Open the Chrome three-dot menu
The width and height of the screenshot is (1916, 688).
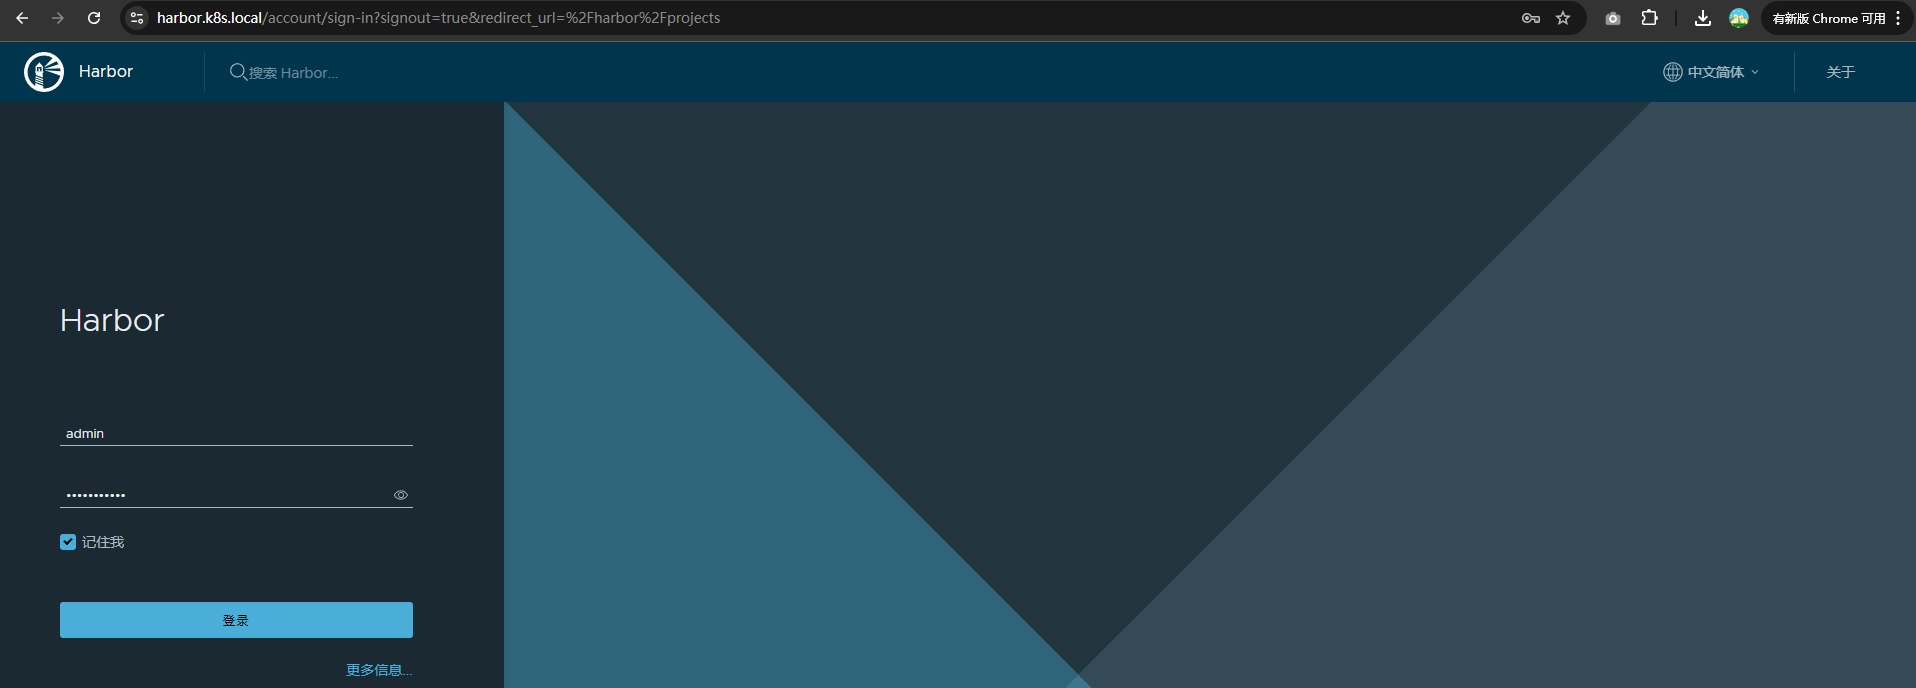tap(1898, 18)
